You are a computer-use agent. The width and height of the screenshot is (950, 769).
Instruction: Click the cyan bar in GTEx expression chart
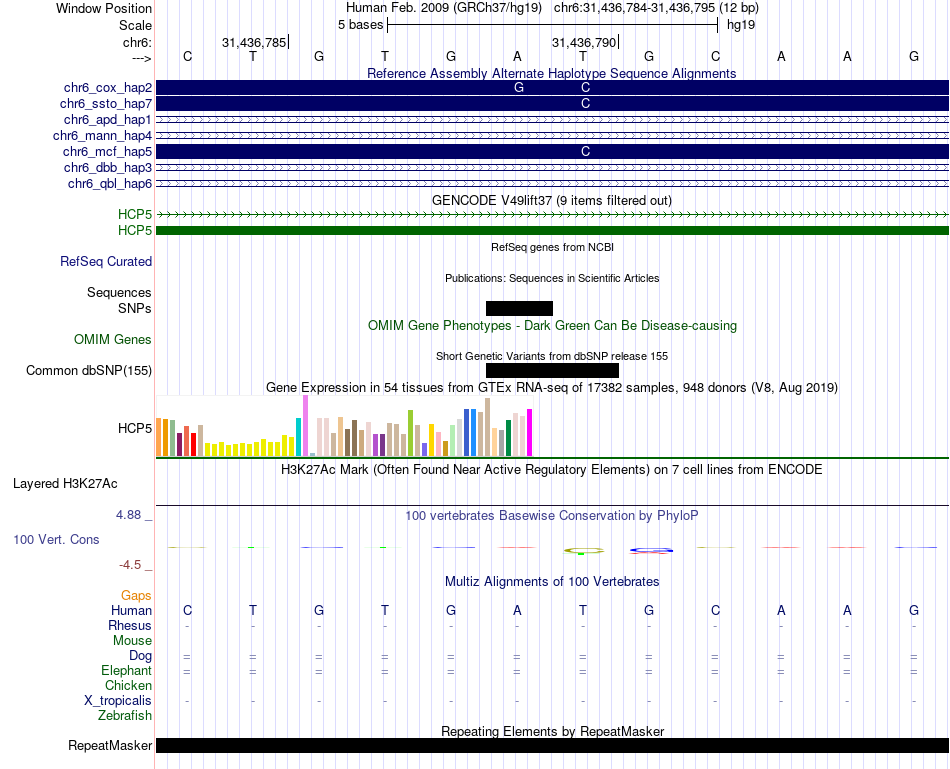298,437
